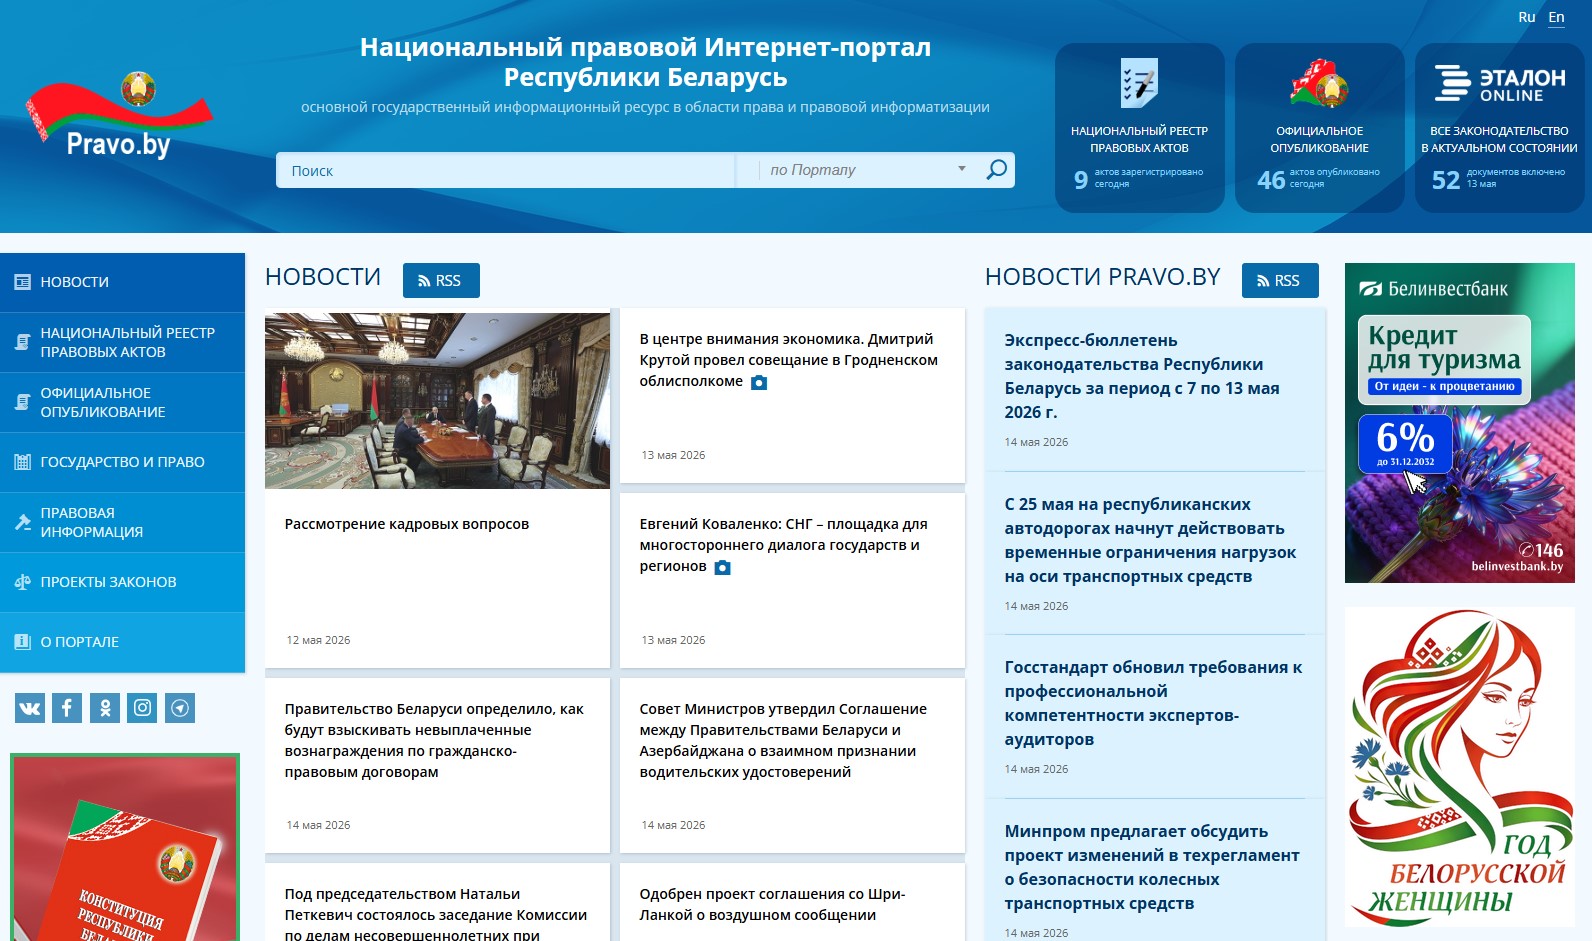This screenshot has height=941, width=1592.
Task: Click the Проекты законов scales icon
Action: [x=22, y=582]
